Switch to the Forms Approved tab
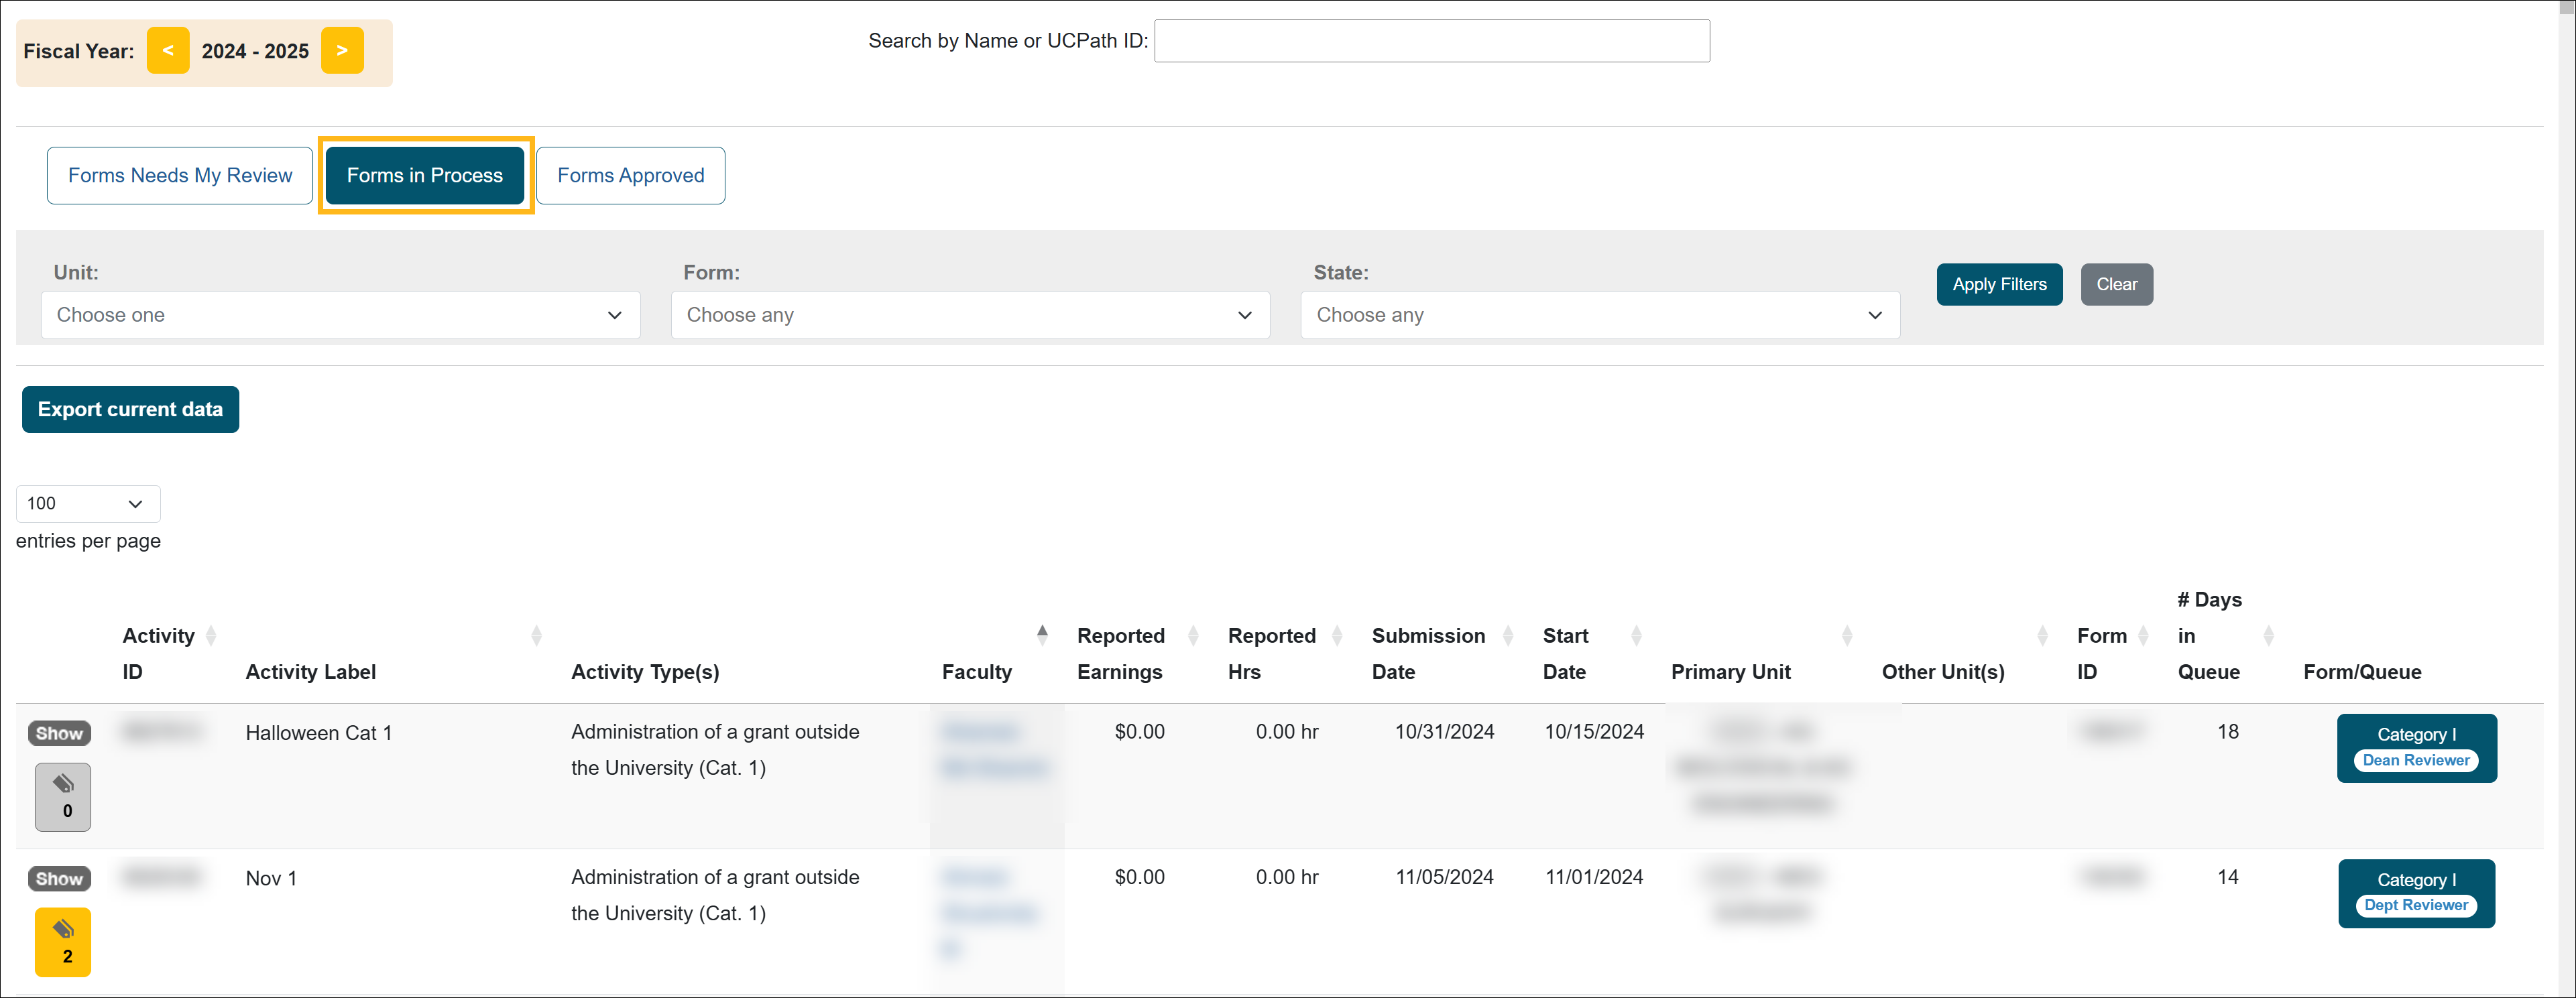Screen dimensions: 2576x998 click(x=630, y=175)
